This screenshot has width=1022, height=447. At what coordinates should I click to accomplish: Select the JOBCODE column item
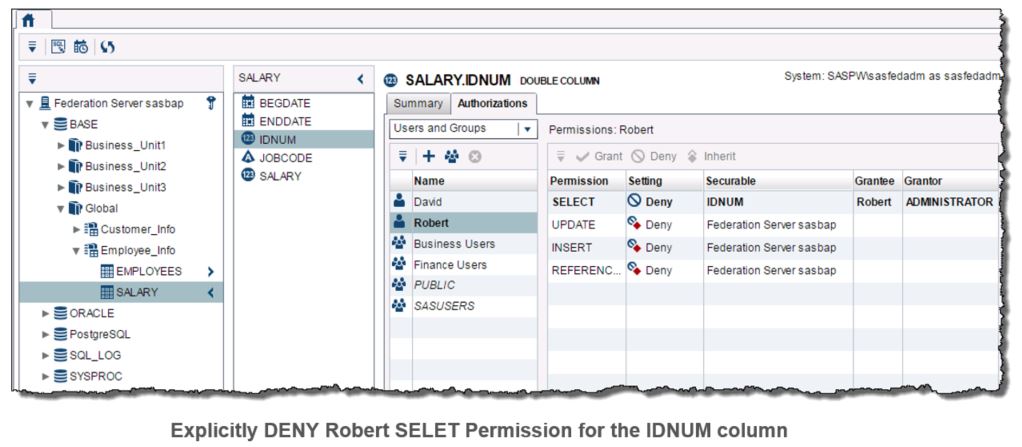point(285,157)
